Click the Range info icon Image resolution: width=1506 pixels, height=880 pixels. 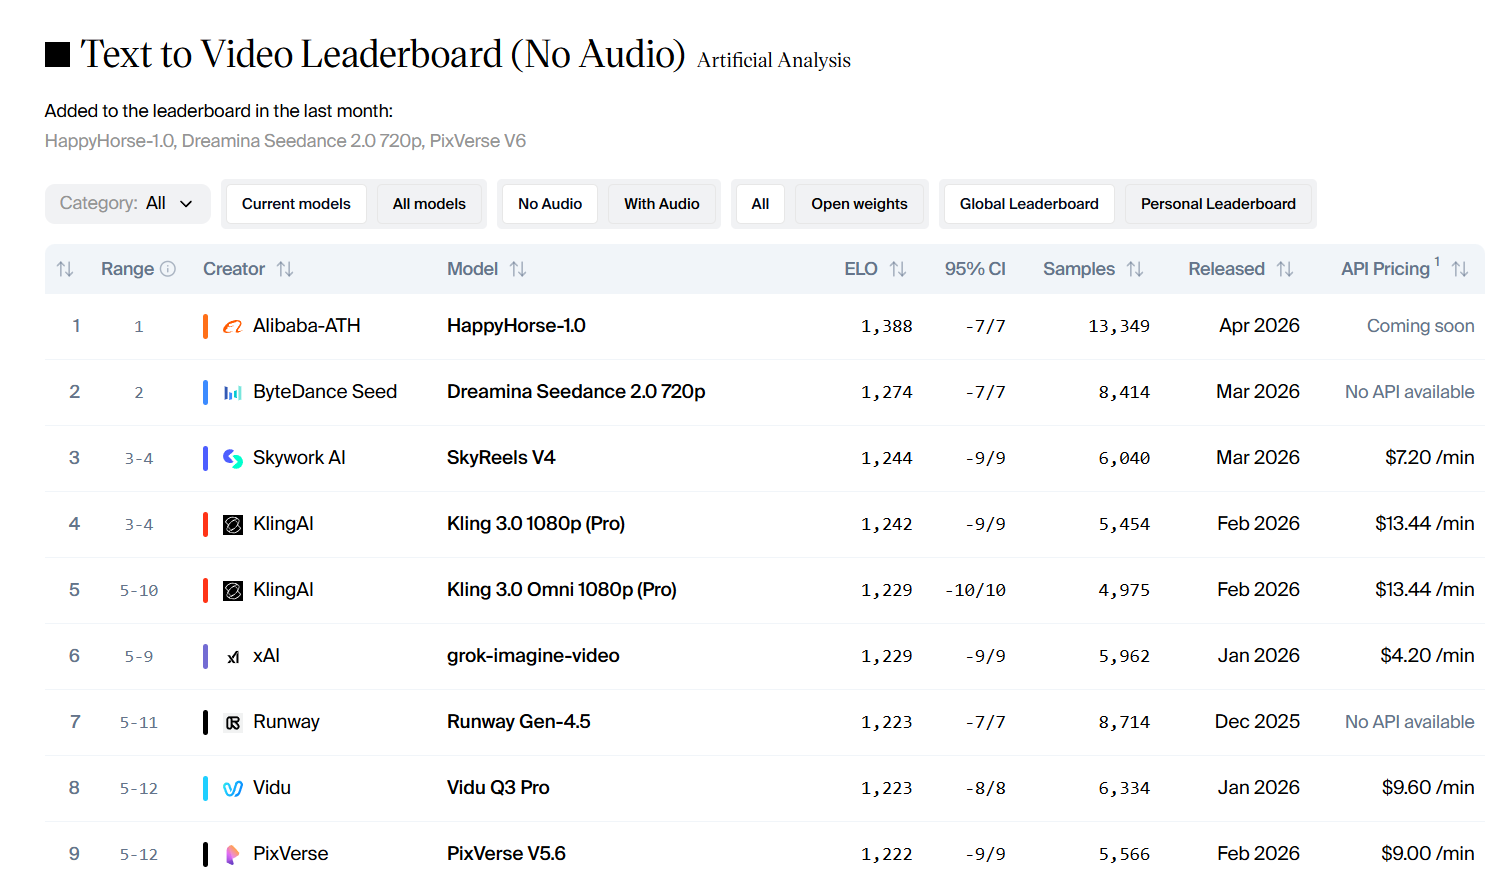click(x=168, y=269)
